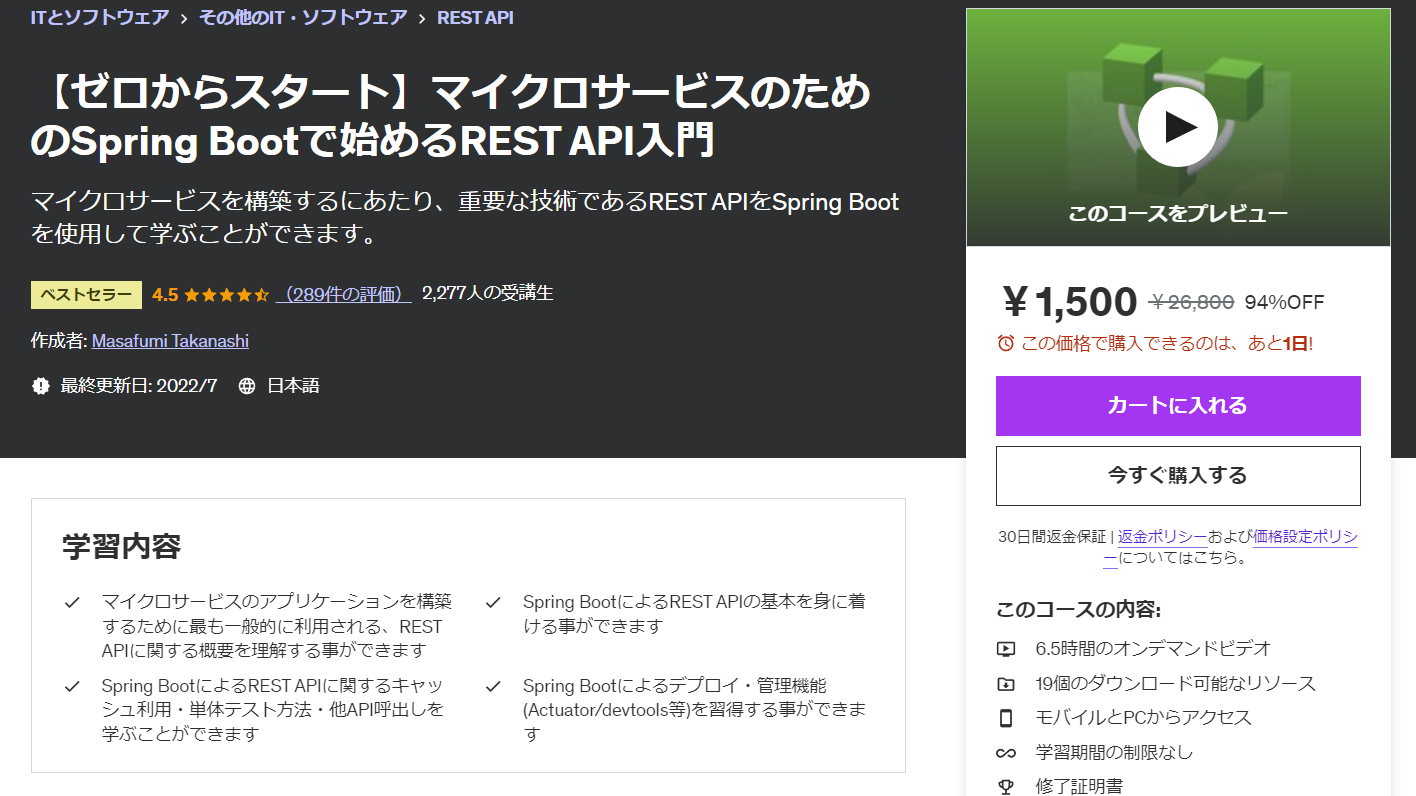Click the 最終更新日: 2022/7 text
The width and height of the screenshot is (1416, 796).
pyautogui.click(x=139, y=385)
